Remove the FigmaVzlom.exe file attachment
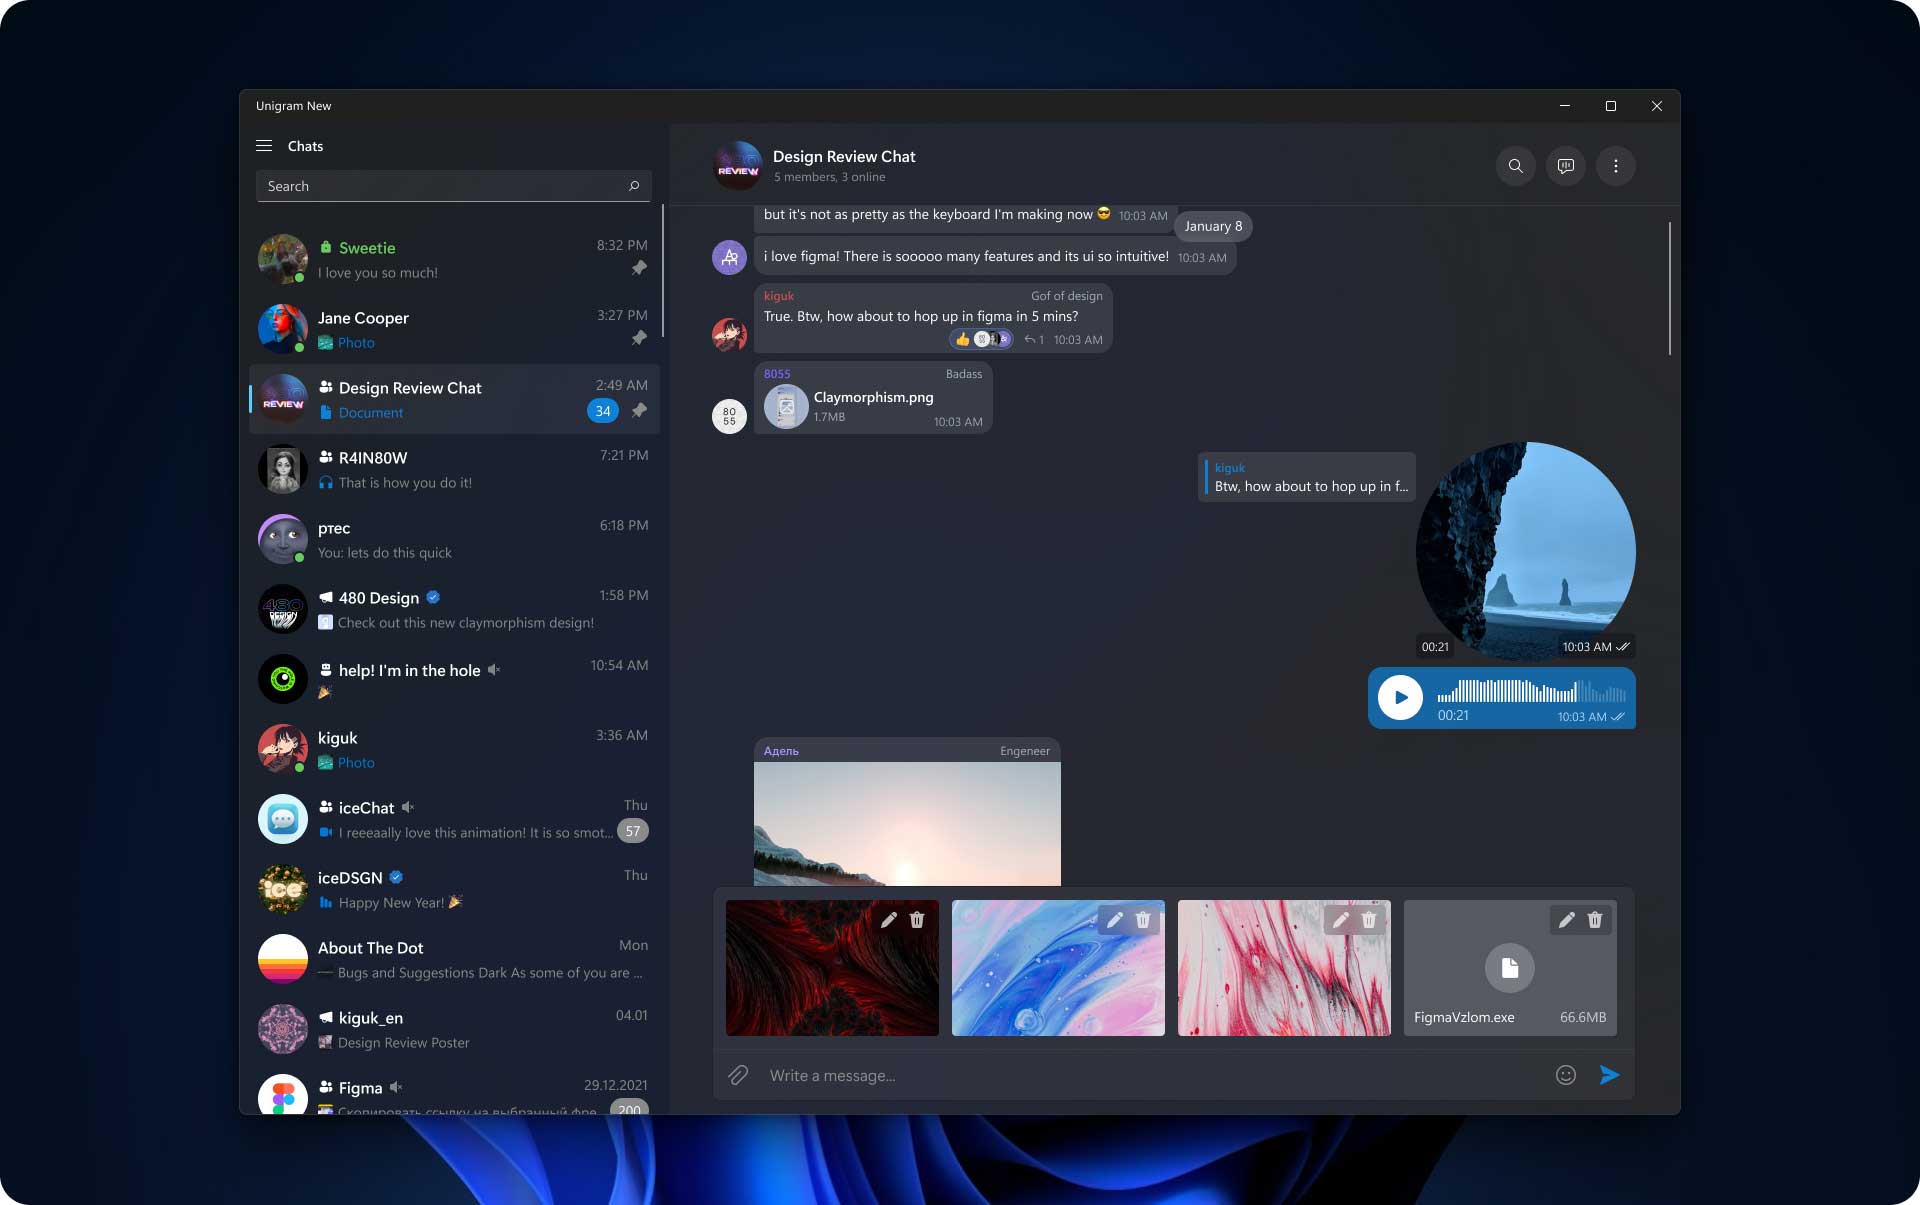 (1595, 920)
